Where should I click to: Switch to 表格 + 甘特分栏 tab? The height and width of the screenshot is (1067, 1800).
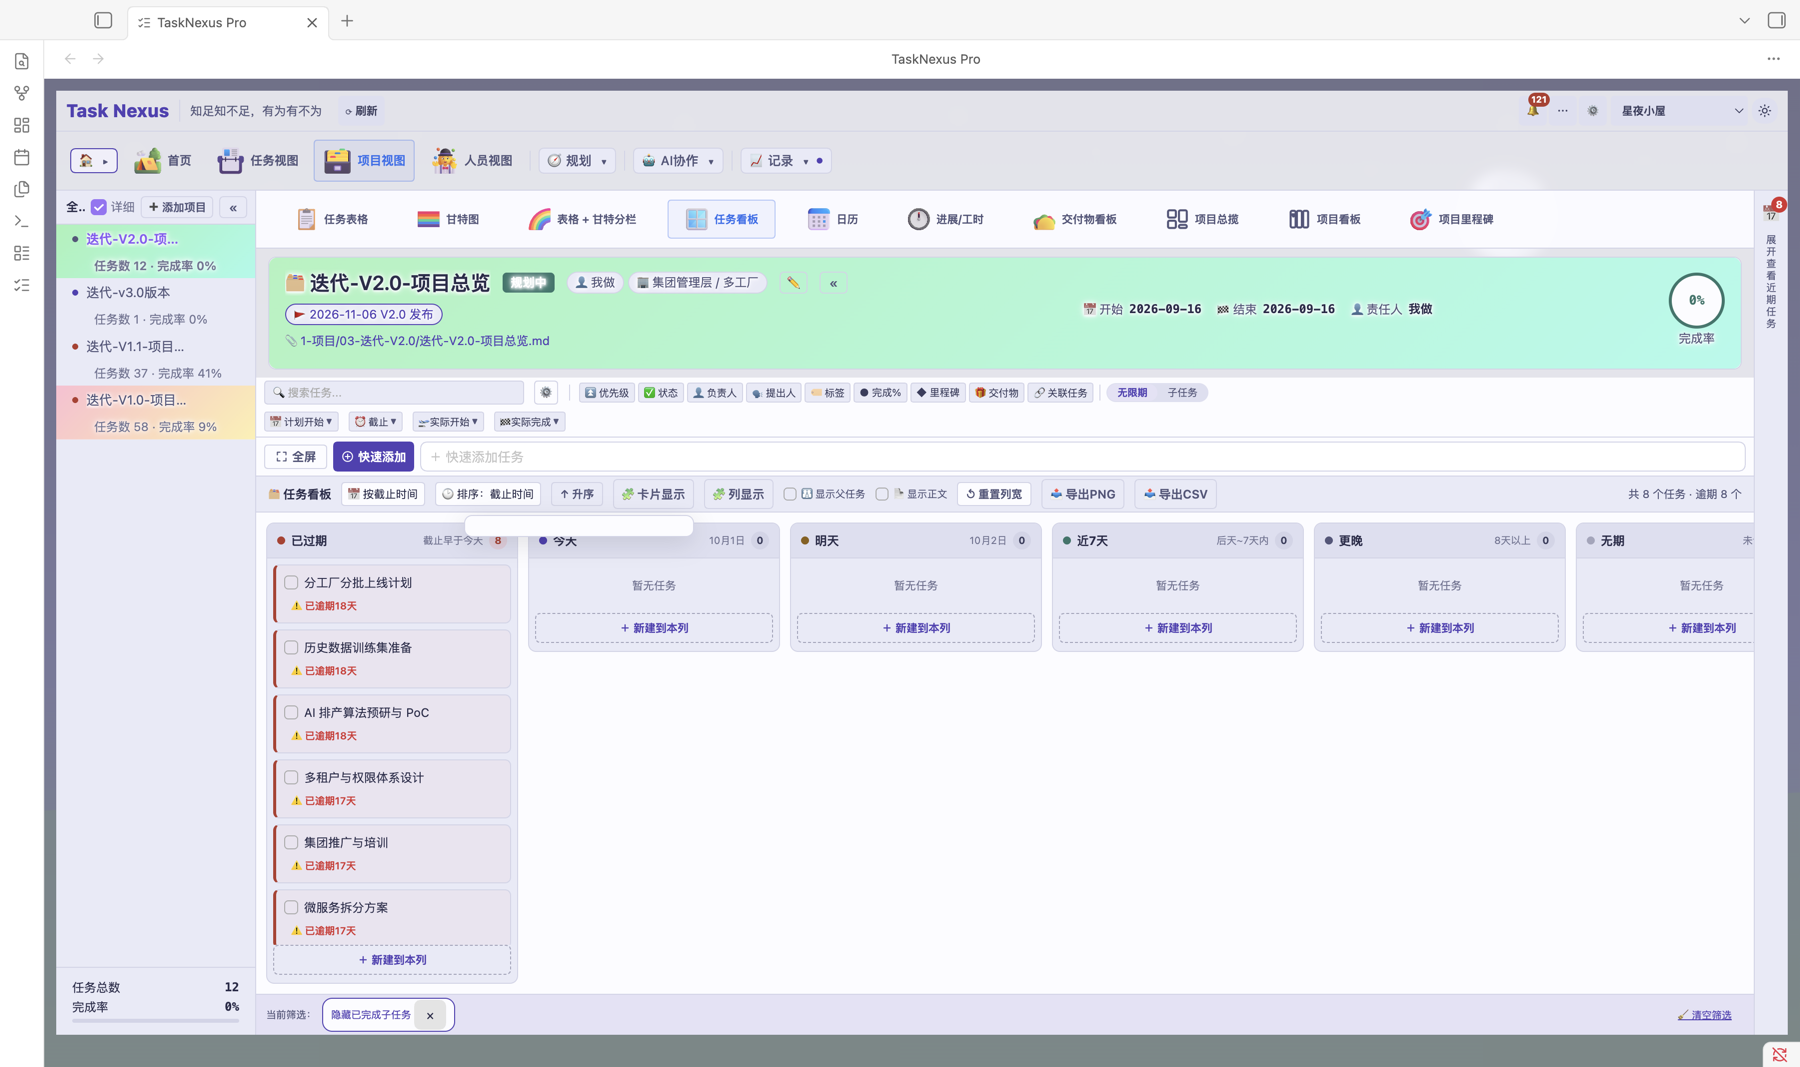[582, 219]
